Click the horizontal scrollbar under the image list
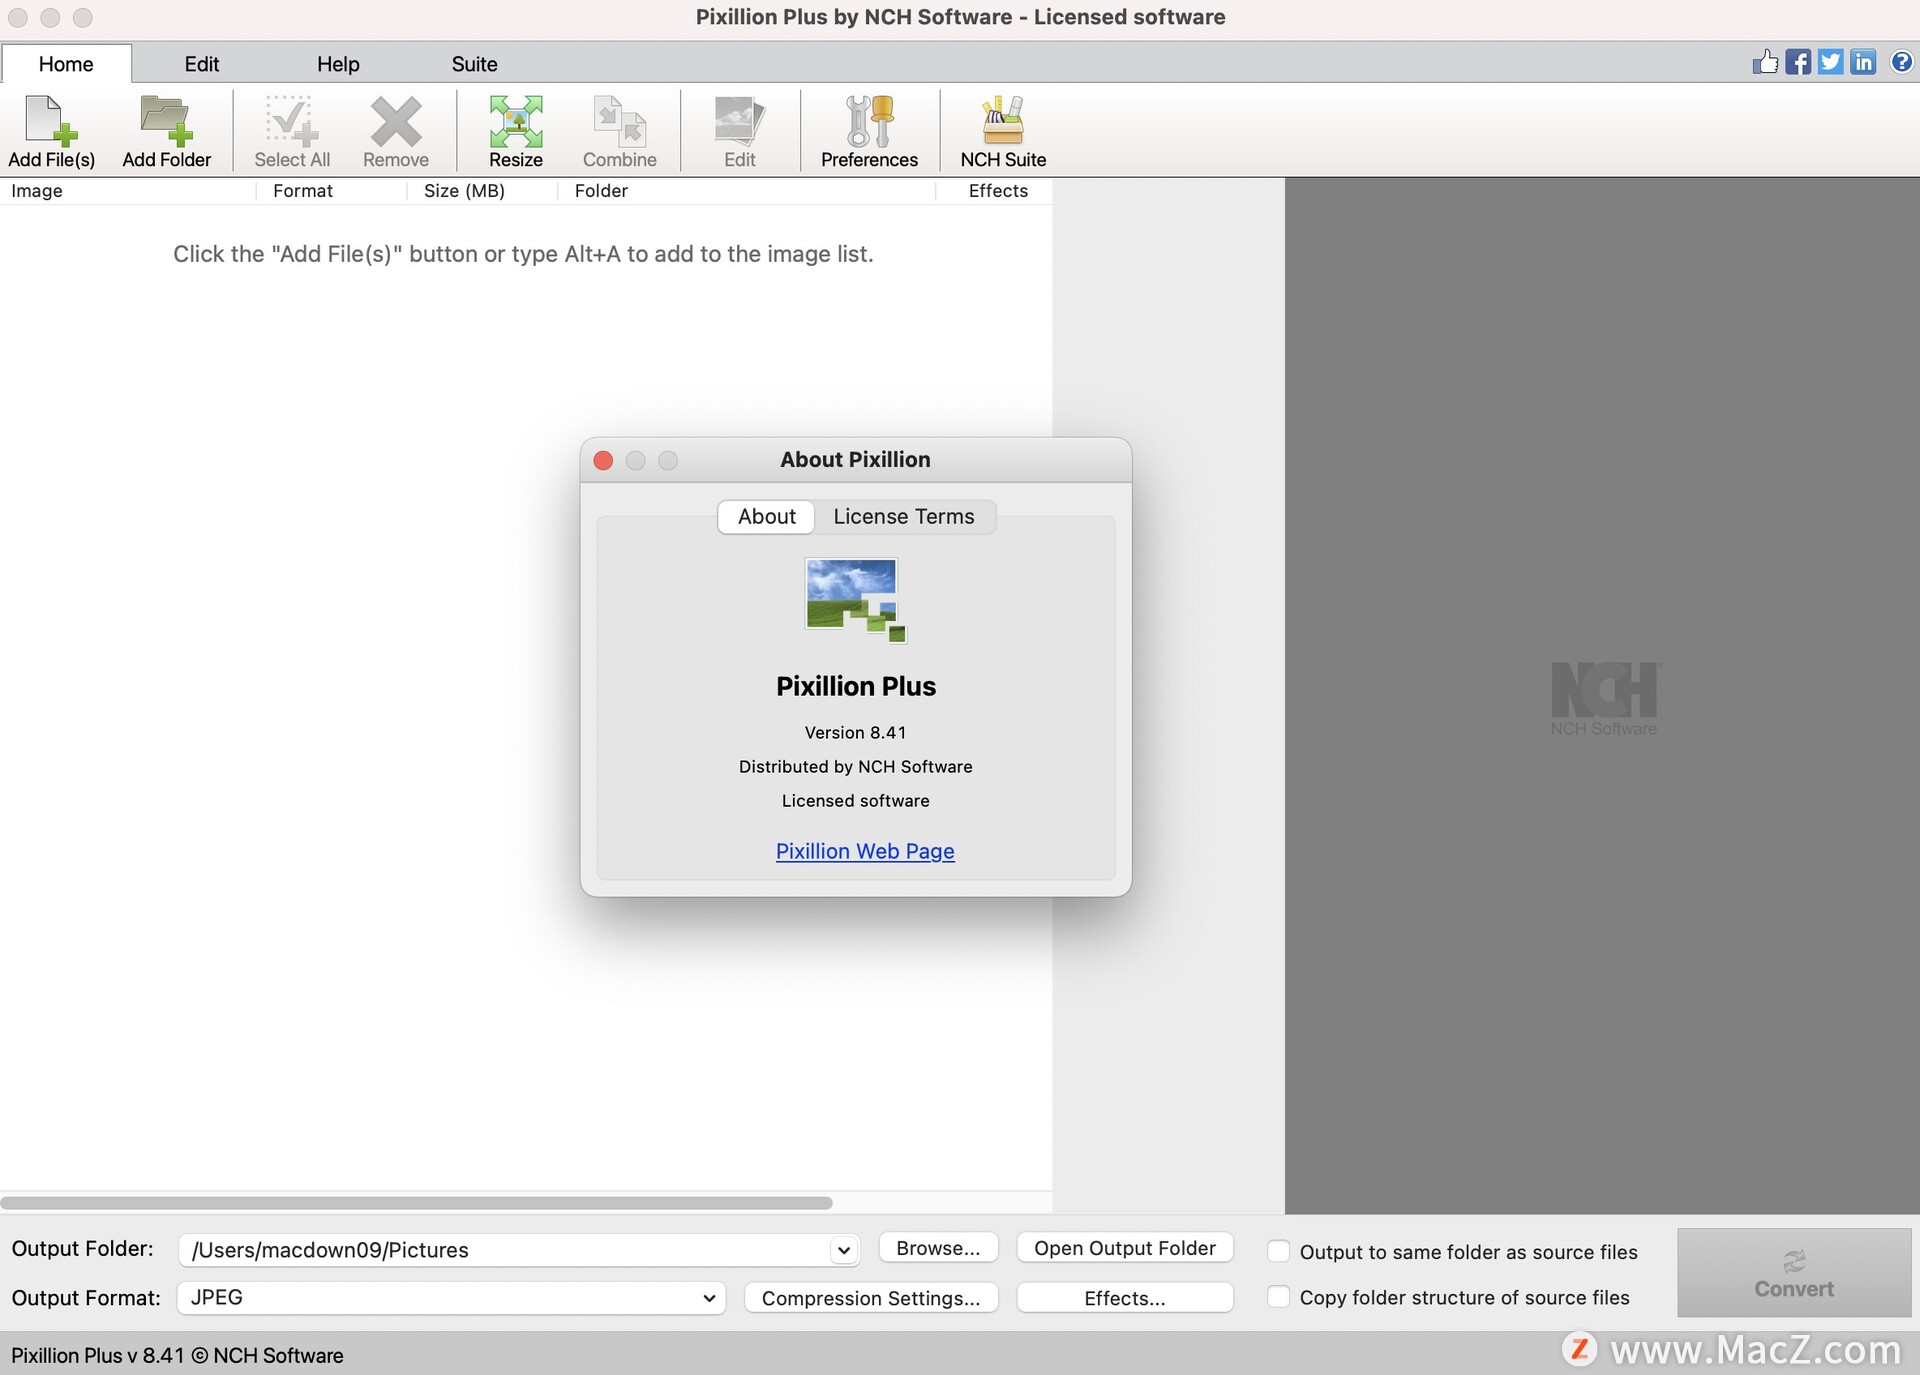Screen dimensions: 1920x1375 (417, 1203)
